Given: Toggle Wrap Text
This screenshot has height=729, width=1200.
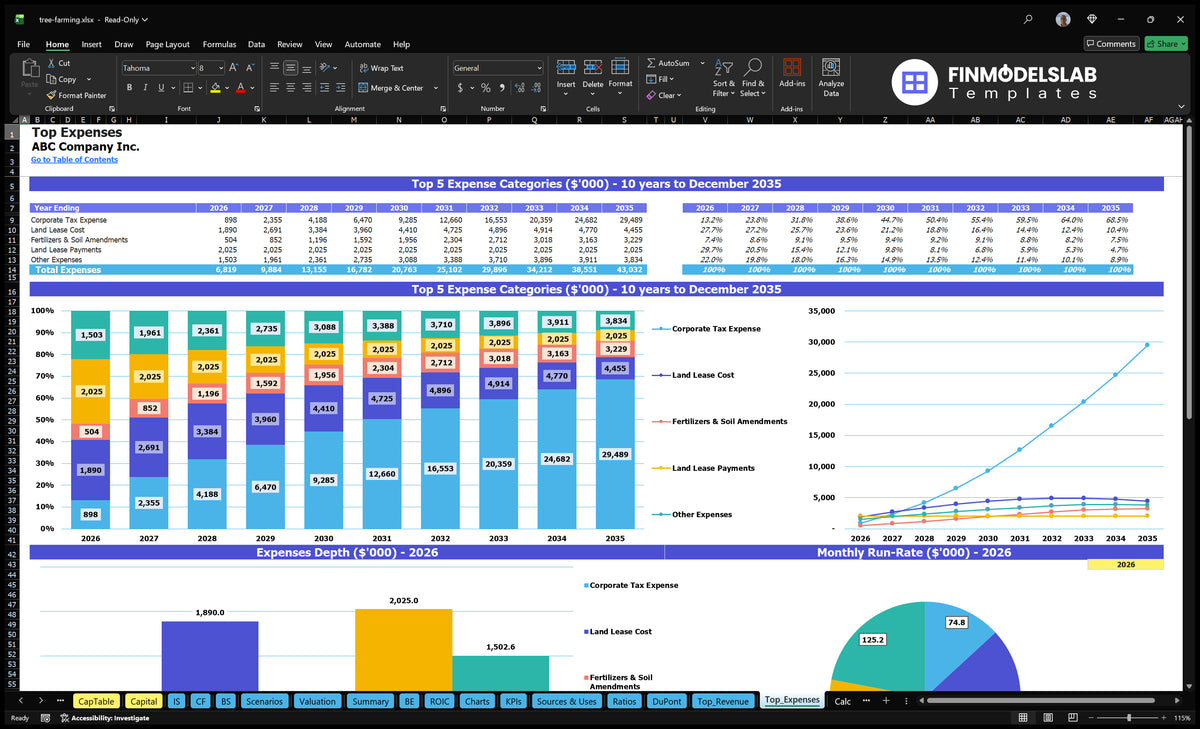Looking at the screenshot, I should [381, 68].
